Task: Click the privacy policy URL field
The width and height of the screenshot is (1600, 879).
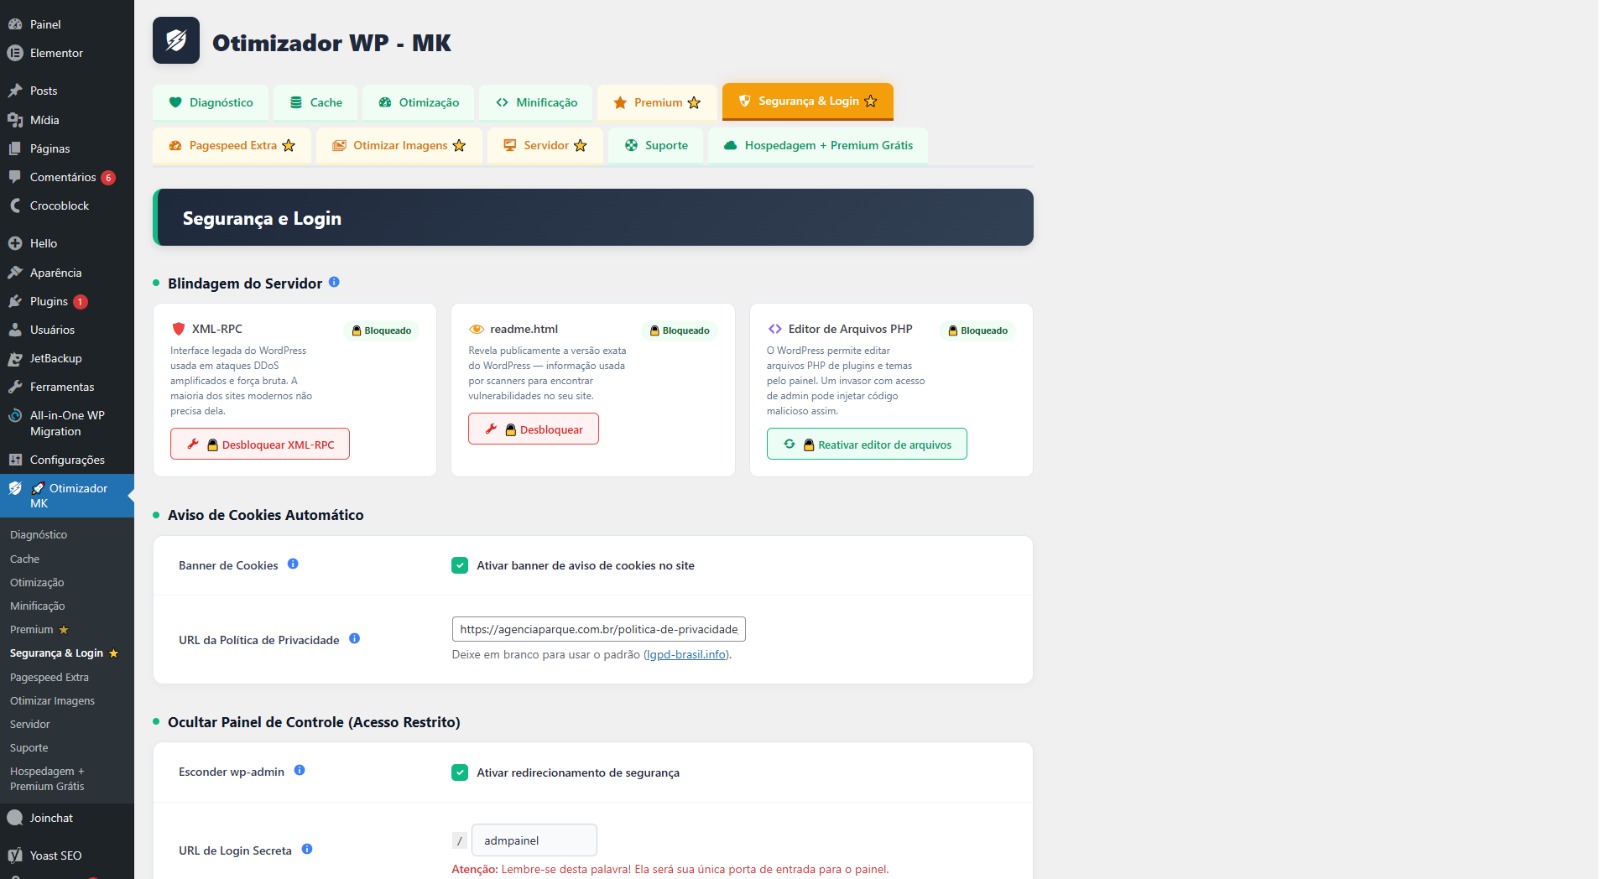Action: pos(599,629)
